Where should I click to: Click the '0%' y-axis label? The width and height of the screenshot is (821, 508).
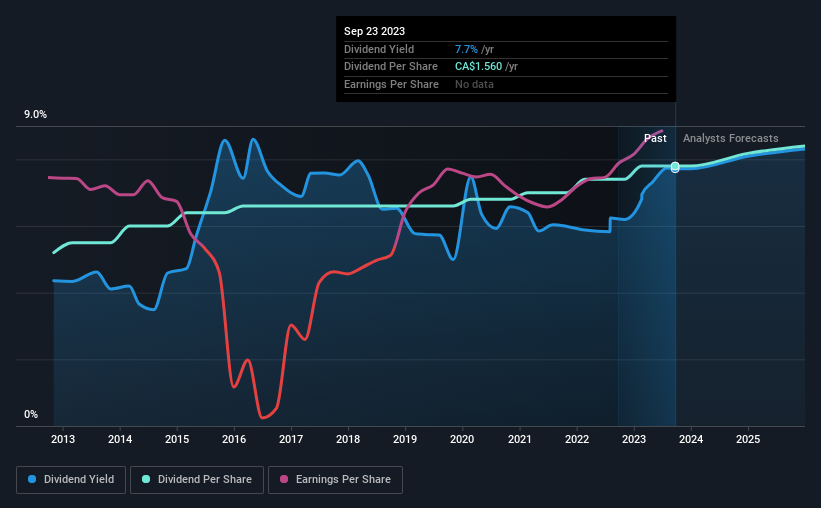[31, 414]
